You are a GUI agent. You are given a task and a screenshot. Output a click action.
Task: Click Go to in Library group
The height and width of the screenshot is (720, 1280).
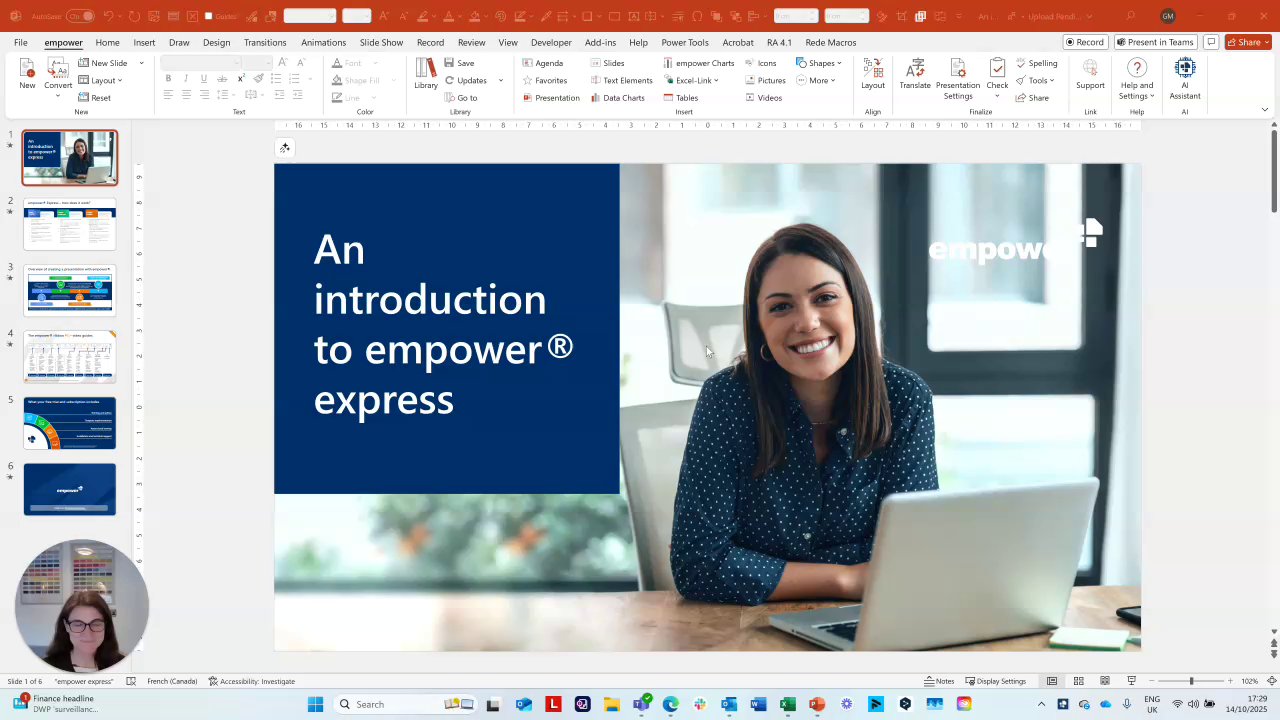[x=460, y=98]
